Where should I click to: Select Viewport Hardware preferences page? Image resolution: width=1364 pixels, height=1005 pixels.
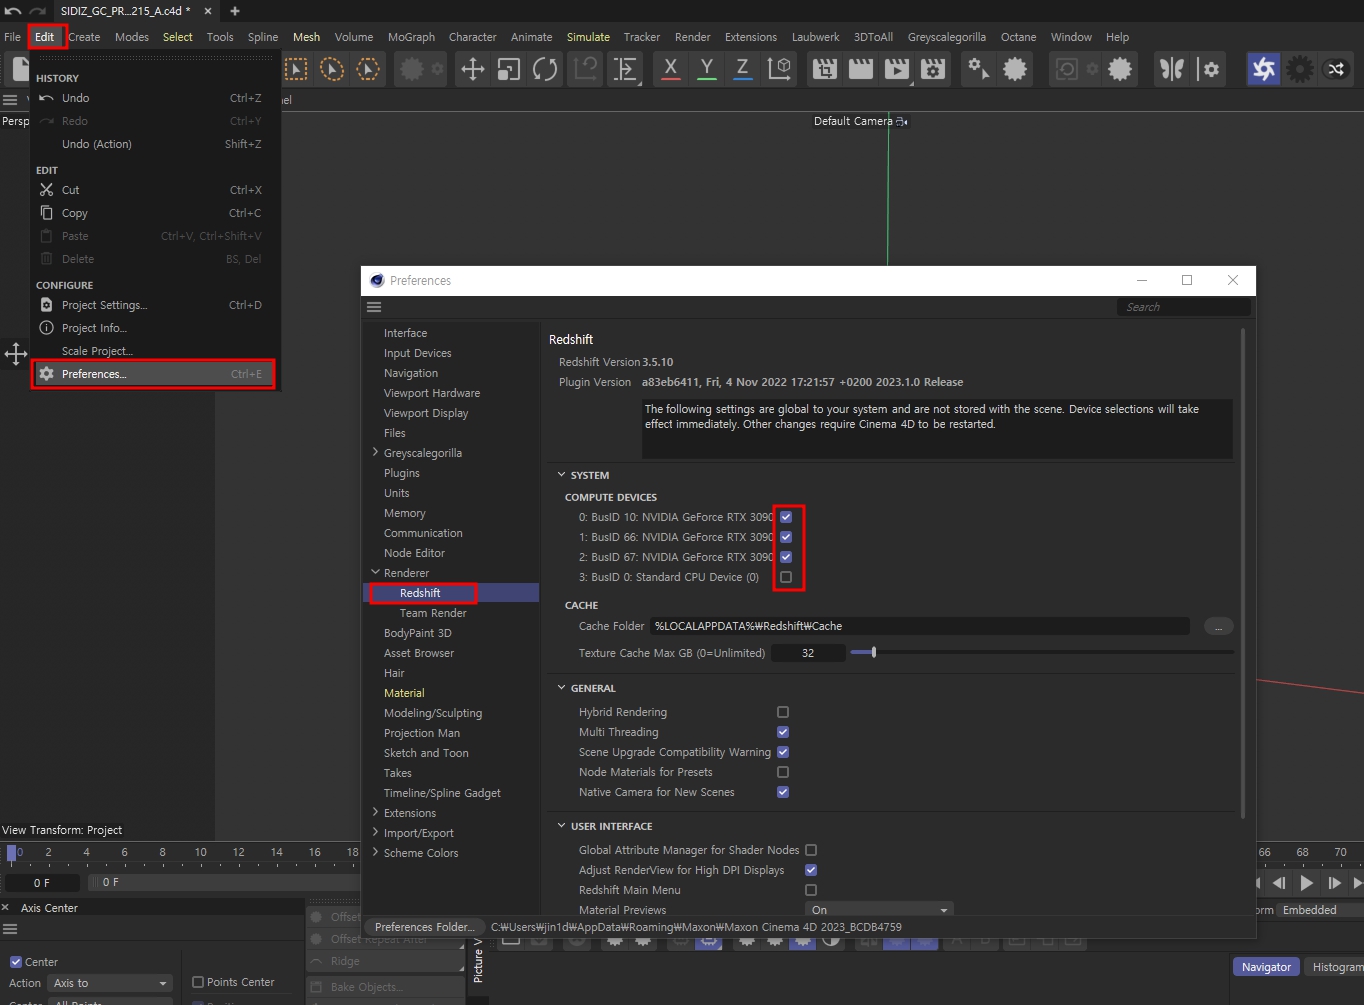point(432,393)
